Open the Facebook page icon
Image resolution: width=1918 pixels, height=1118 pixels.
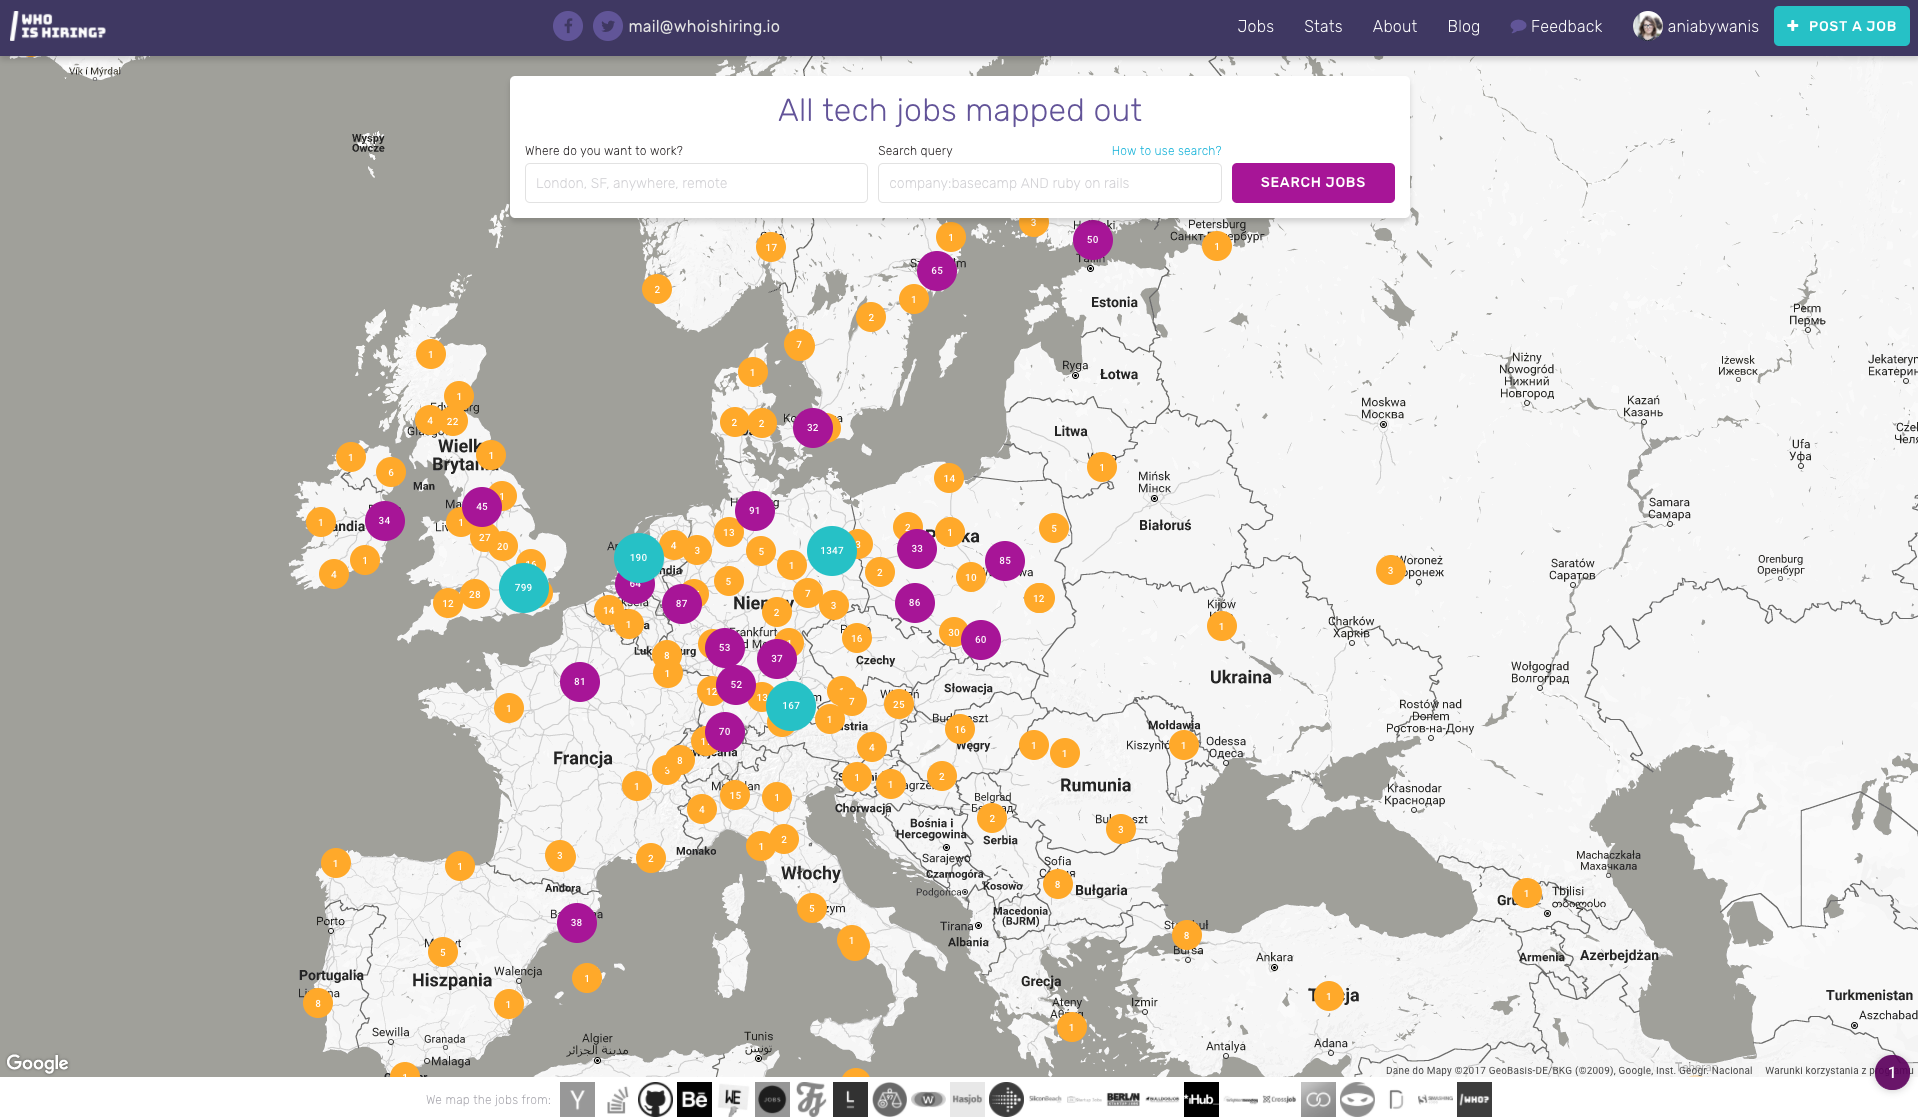click(568, 26)
